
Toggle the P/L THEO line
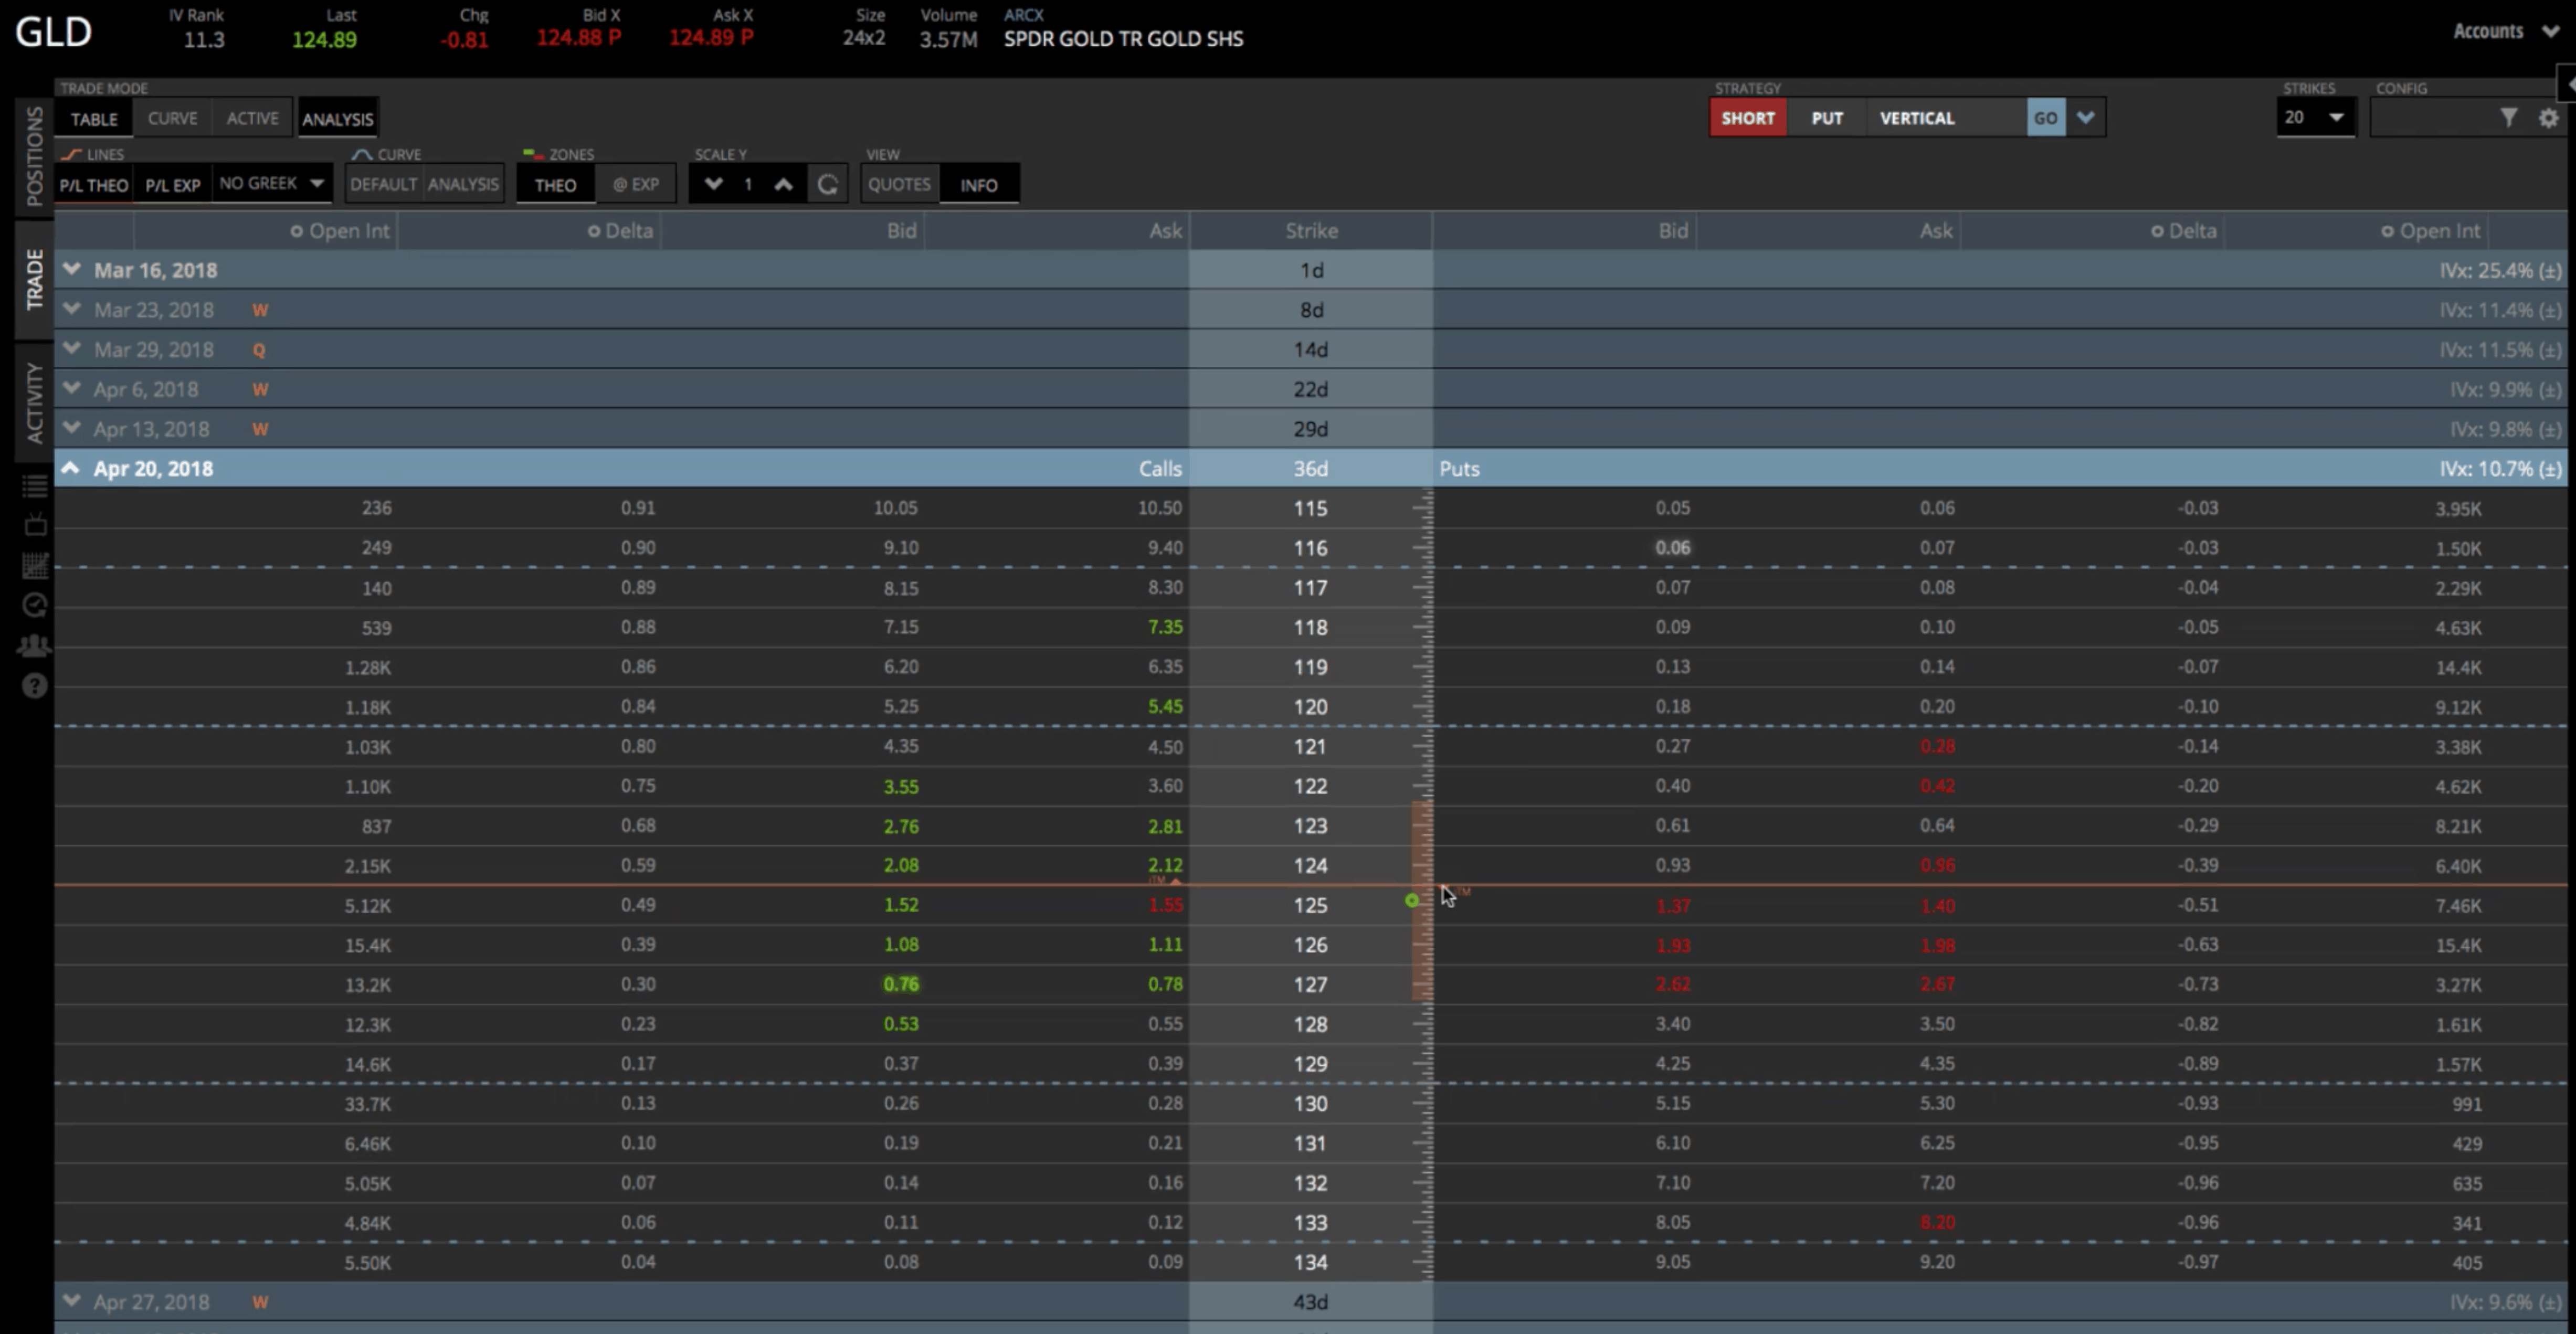[94, 185]
